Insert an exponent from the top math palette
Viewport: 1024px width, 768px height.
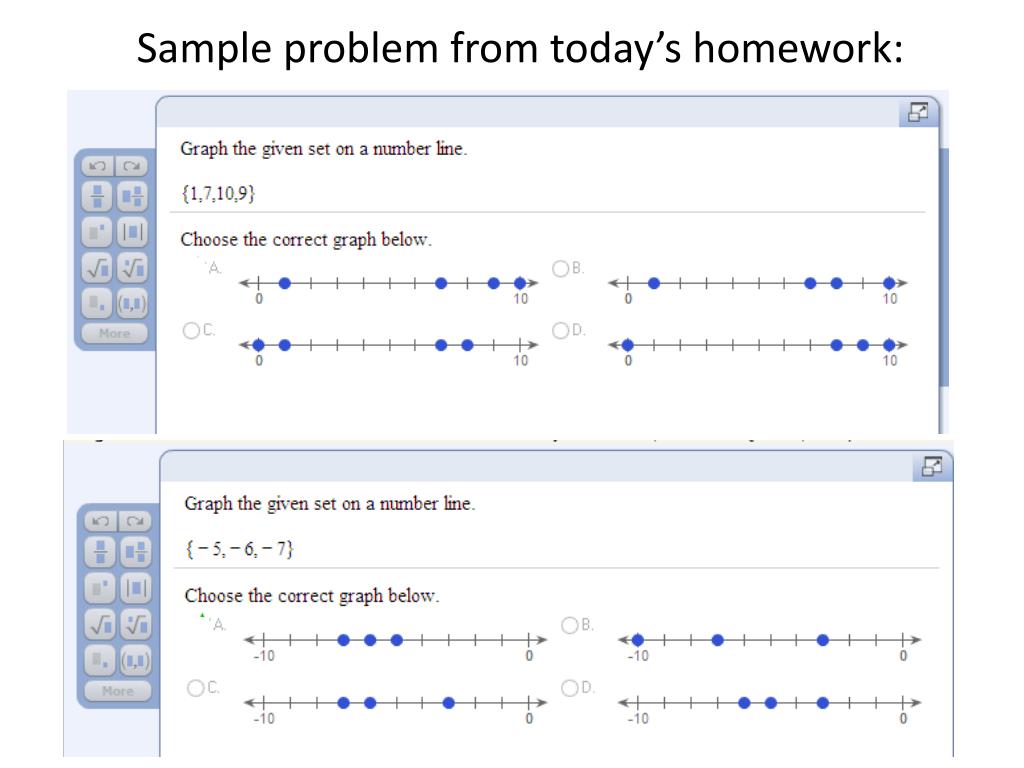point(98,232)
